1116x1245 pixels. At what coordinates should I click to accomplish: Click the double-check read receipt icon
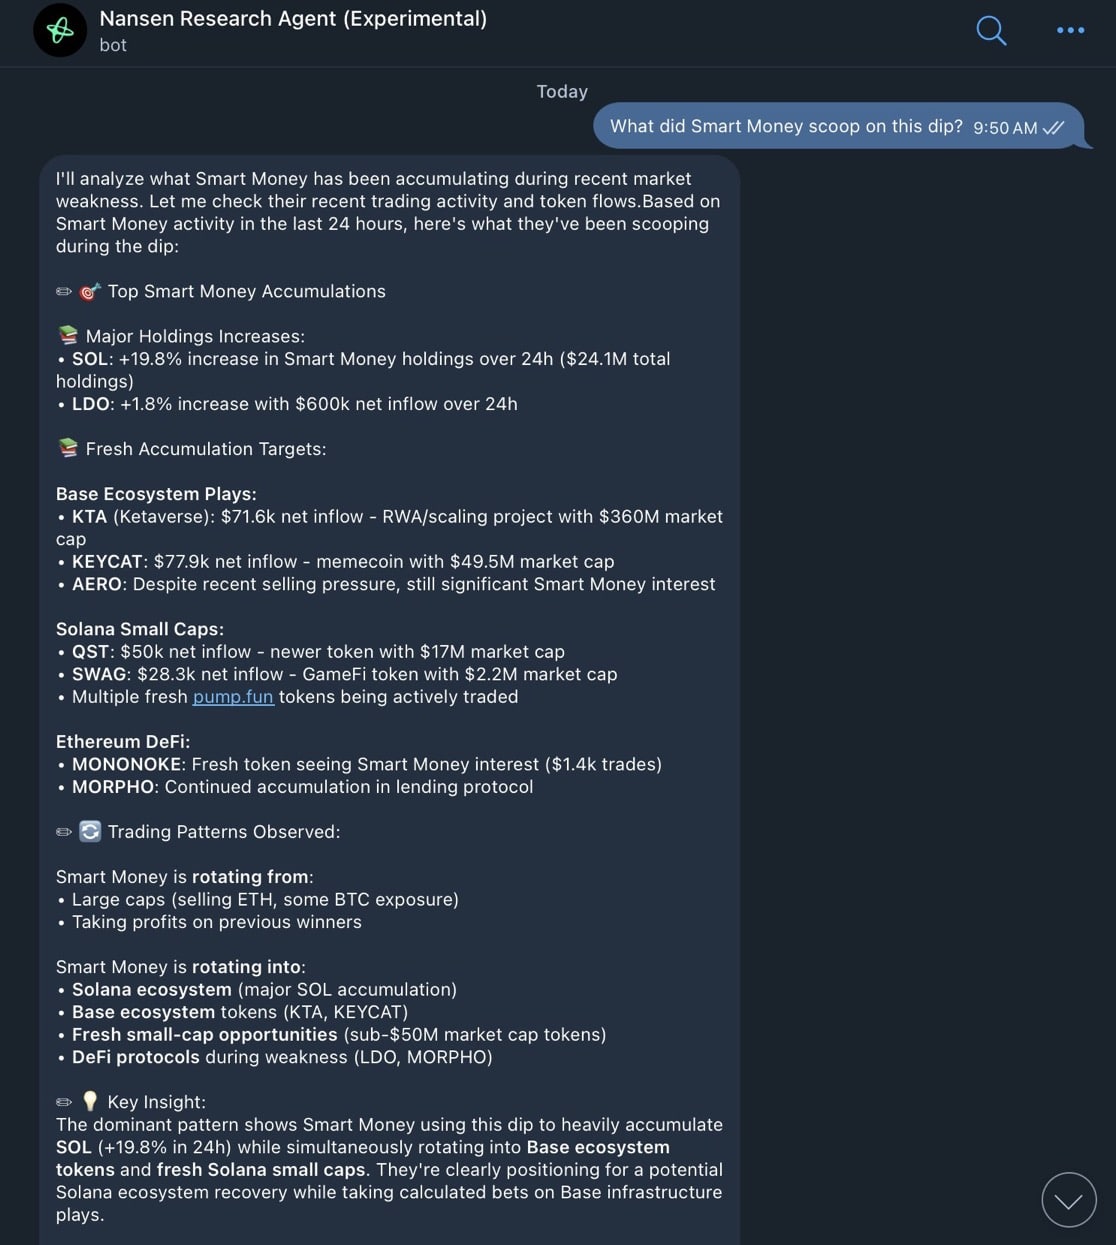1053,128
